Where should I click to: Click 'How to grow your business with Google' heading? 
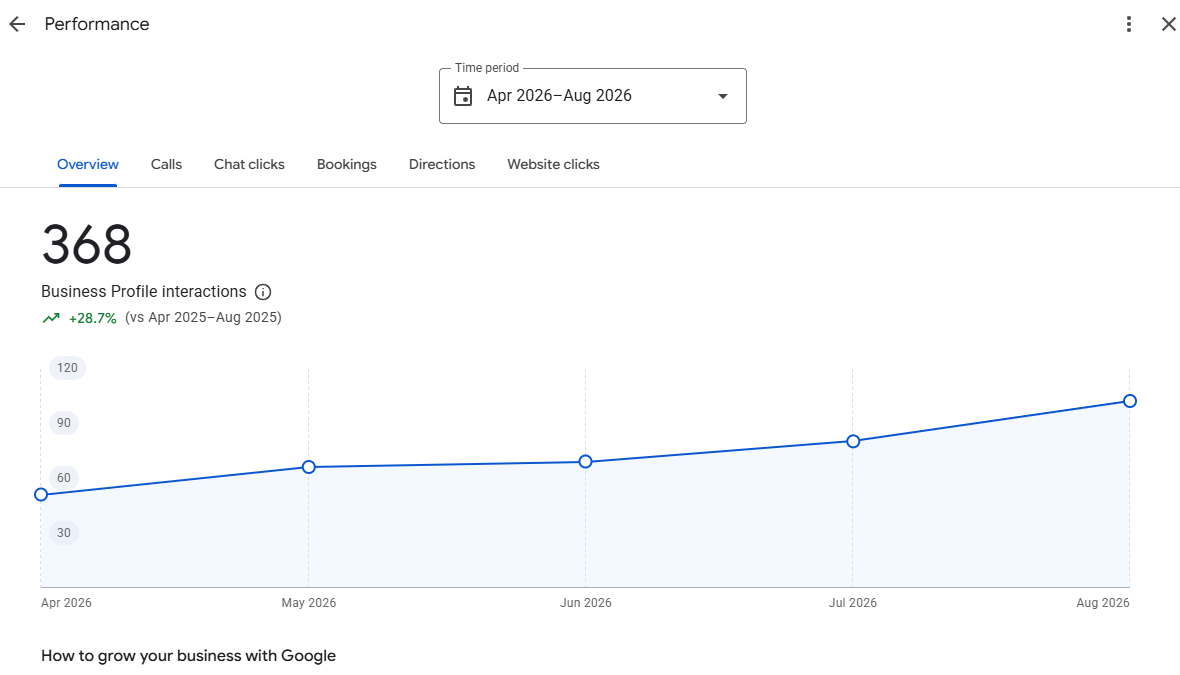(188, 655)
